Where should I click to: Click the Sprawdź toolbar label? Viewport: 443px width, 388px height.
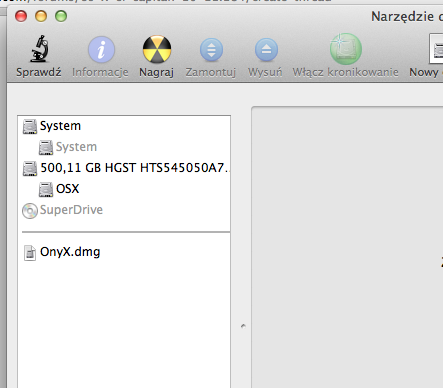point(39,72)
